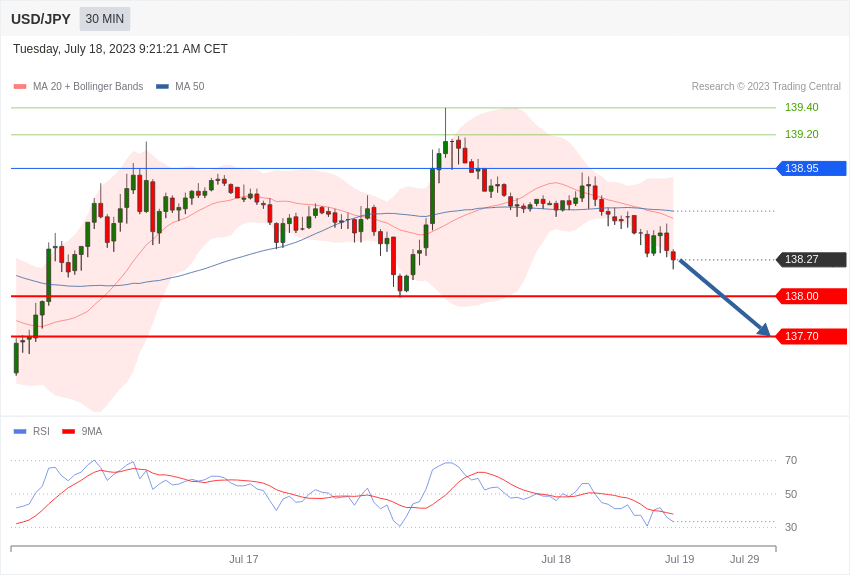The image size is (850, 576).
Task: Click the Research © 2023 Trading Central credit
Action: [x=766, y=86]
